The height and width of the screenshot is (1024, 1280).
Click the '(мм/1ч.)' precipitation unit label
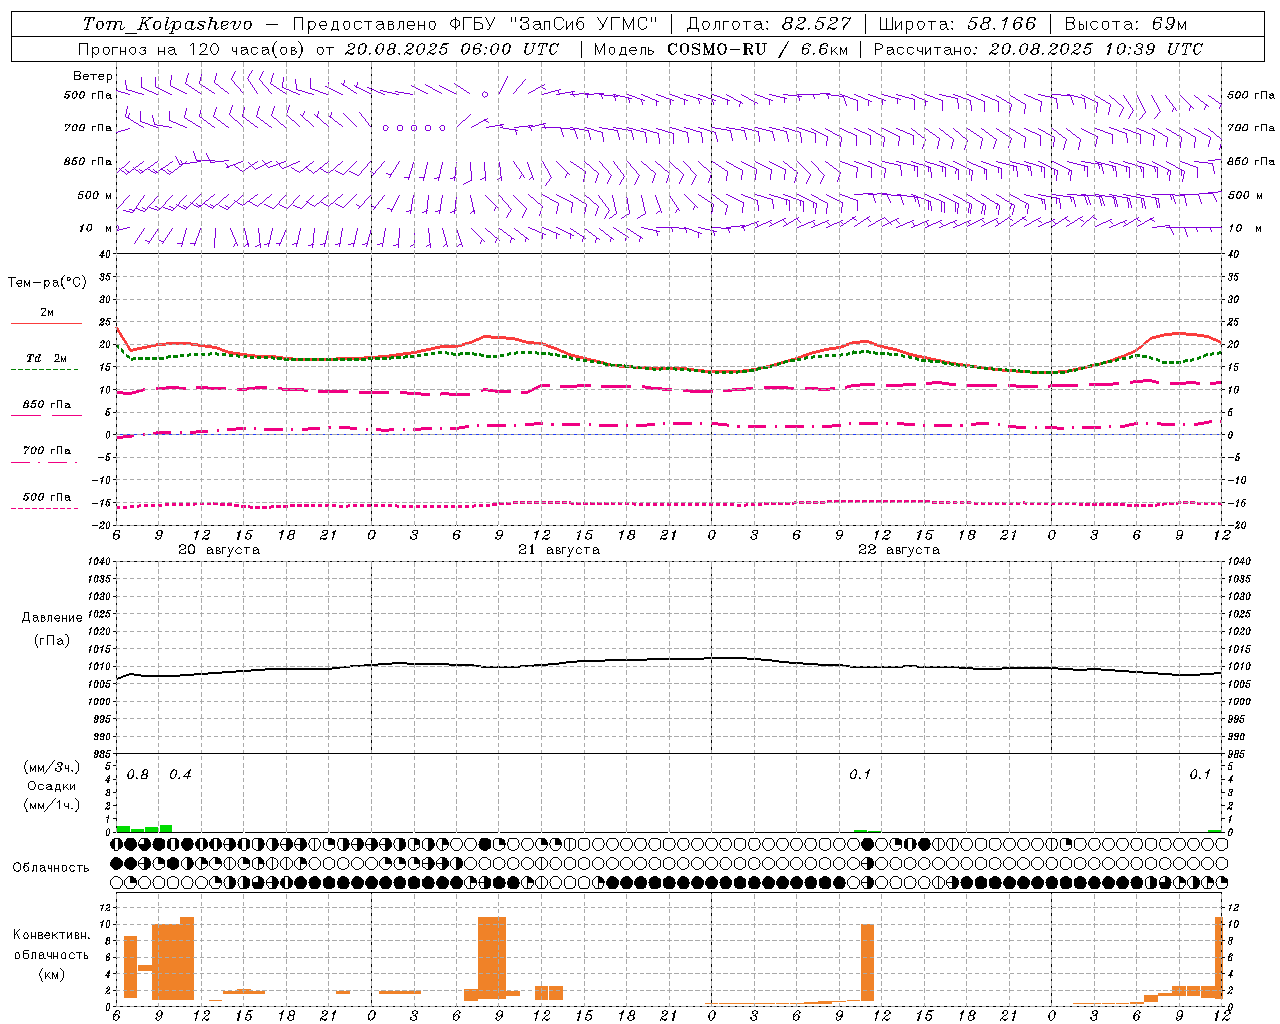tap(51, 804)
